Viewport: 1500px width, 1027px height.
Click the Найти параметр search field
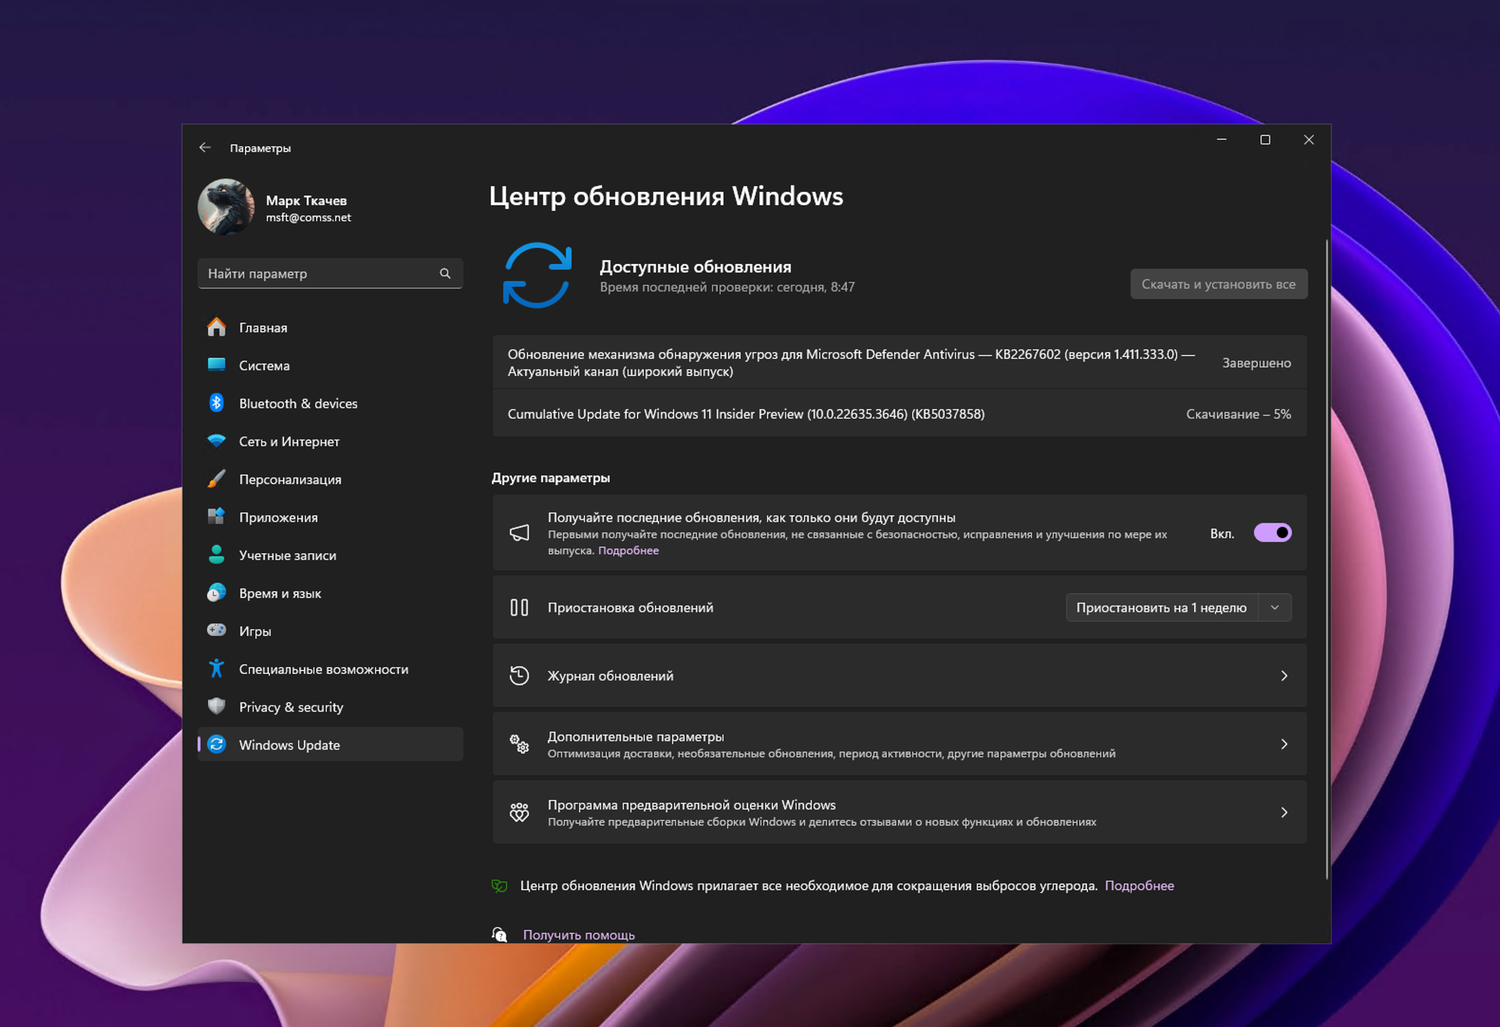coord(330,273)
